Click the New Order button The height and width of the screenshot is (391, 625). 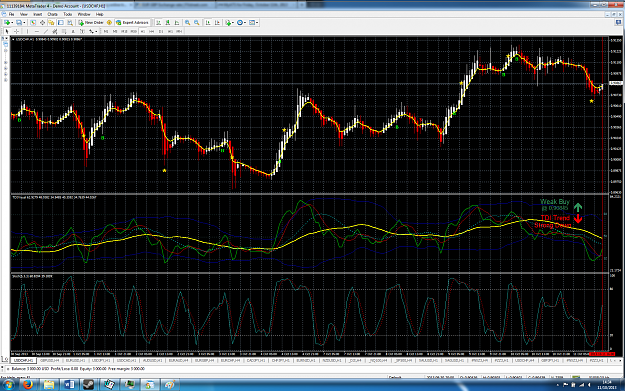[91, 23]
